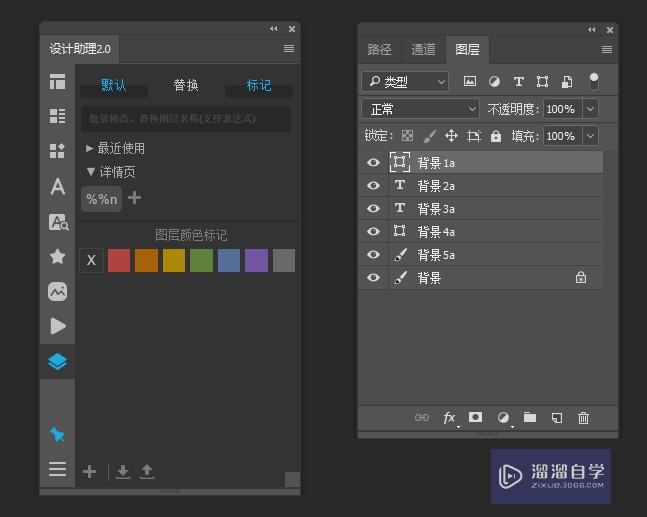Apply the green layer color mark
The width and height of the screenshot is (647, 517).
201,260
